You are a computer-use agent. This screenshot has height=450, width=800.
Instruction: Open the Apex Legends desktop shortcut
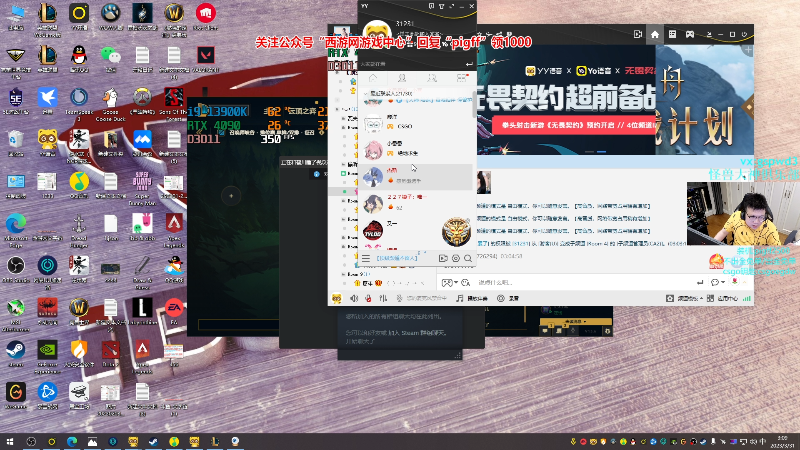(173, 228)
